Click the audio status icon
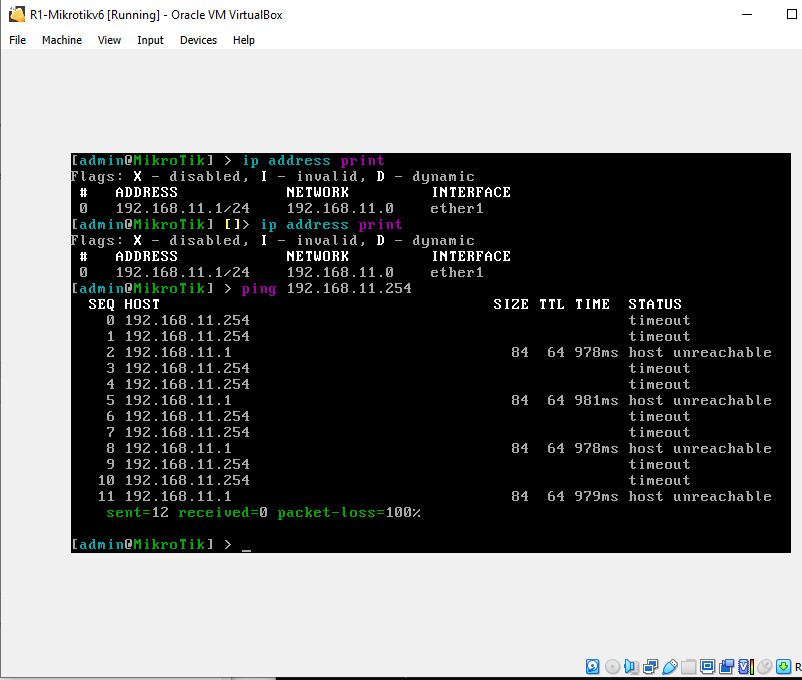This screenshot has width=802, height=680. [631, 666]
